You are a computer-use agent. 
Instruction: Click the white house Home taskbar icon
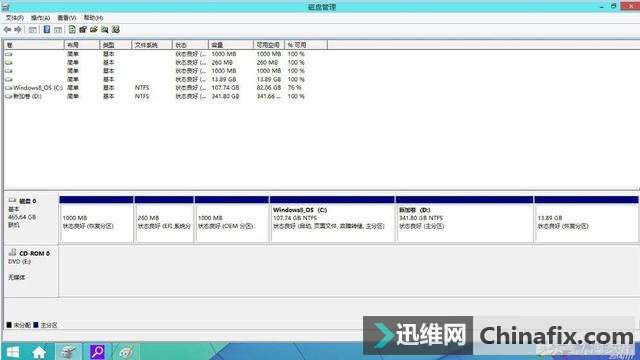pyautogui.click(x=39, y=352)
